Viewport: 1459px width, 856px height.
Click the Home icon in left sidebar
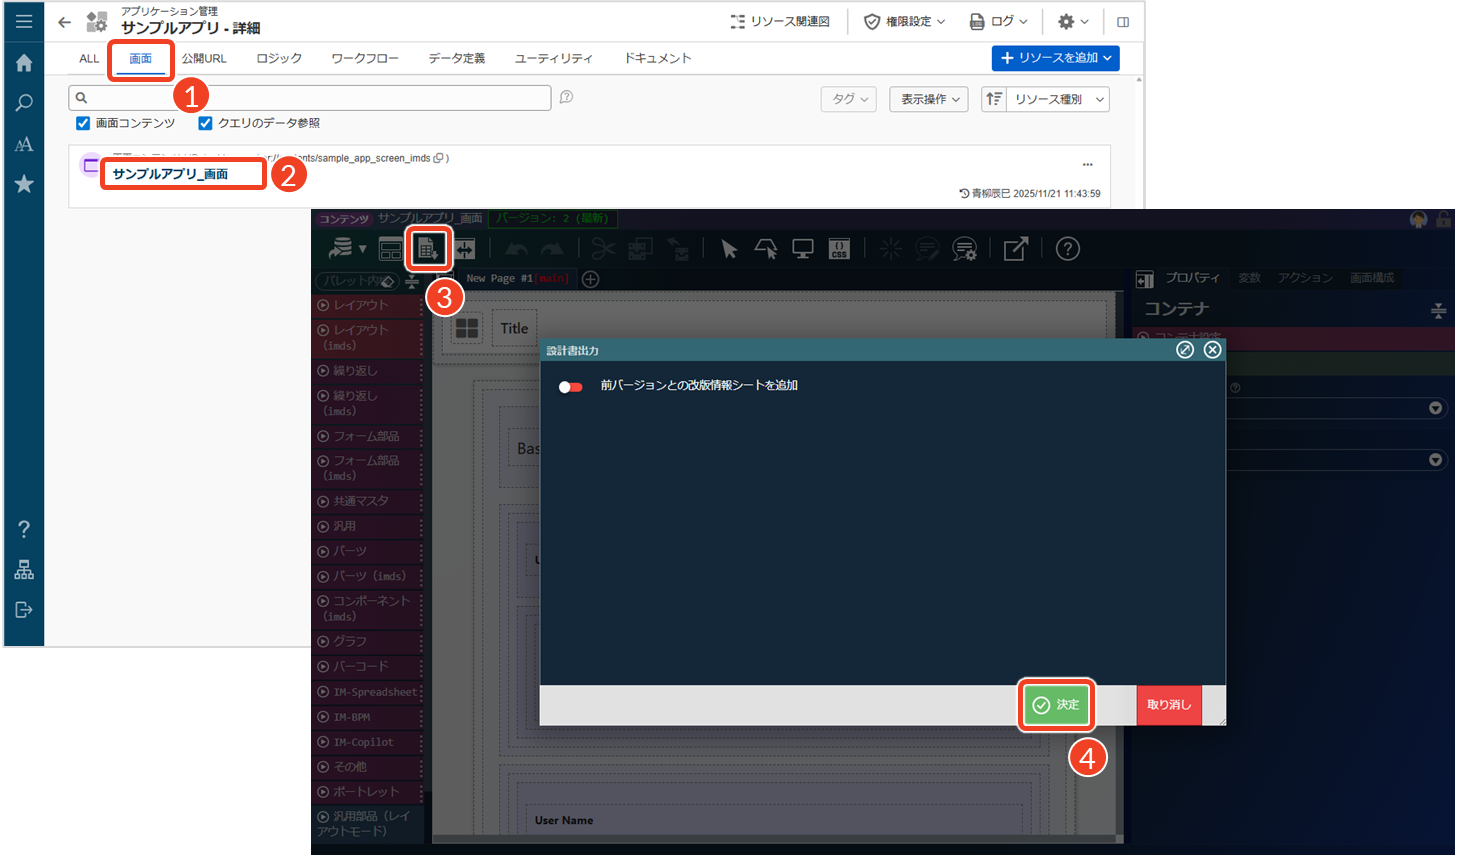[x=24, y=63]
